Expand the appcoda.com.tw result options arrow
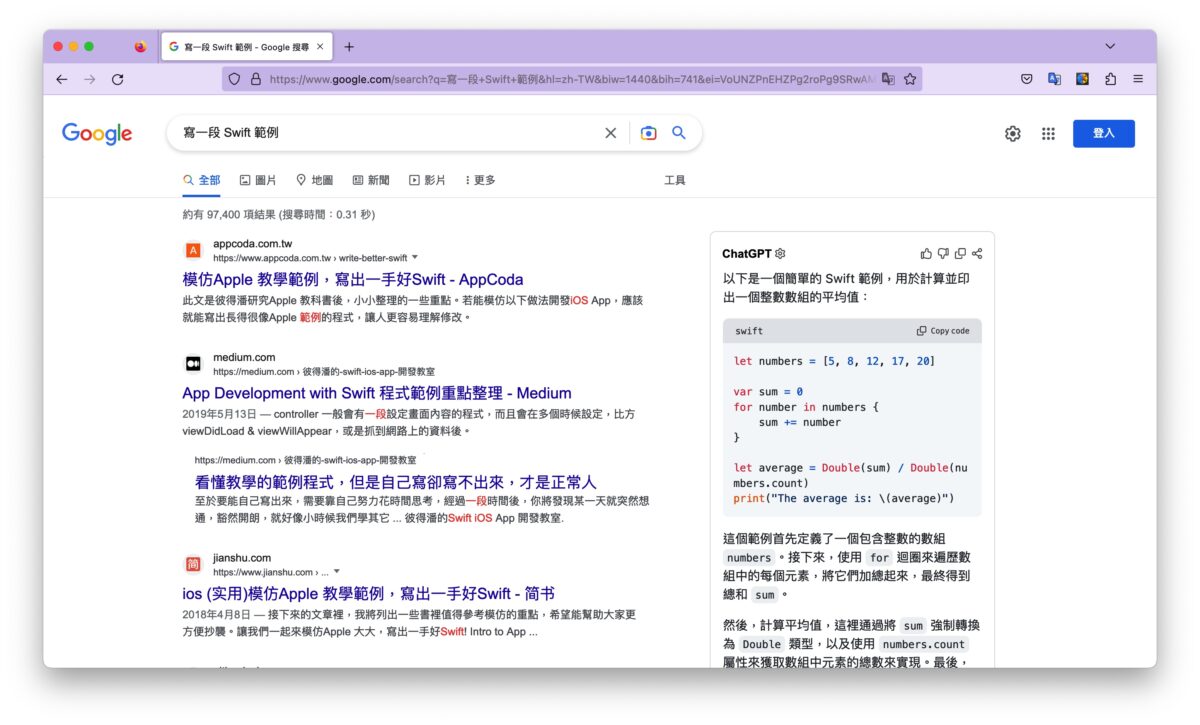 (415, 257)
